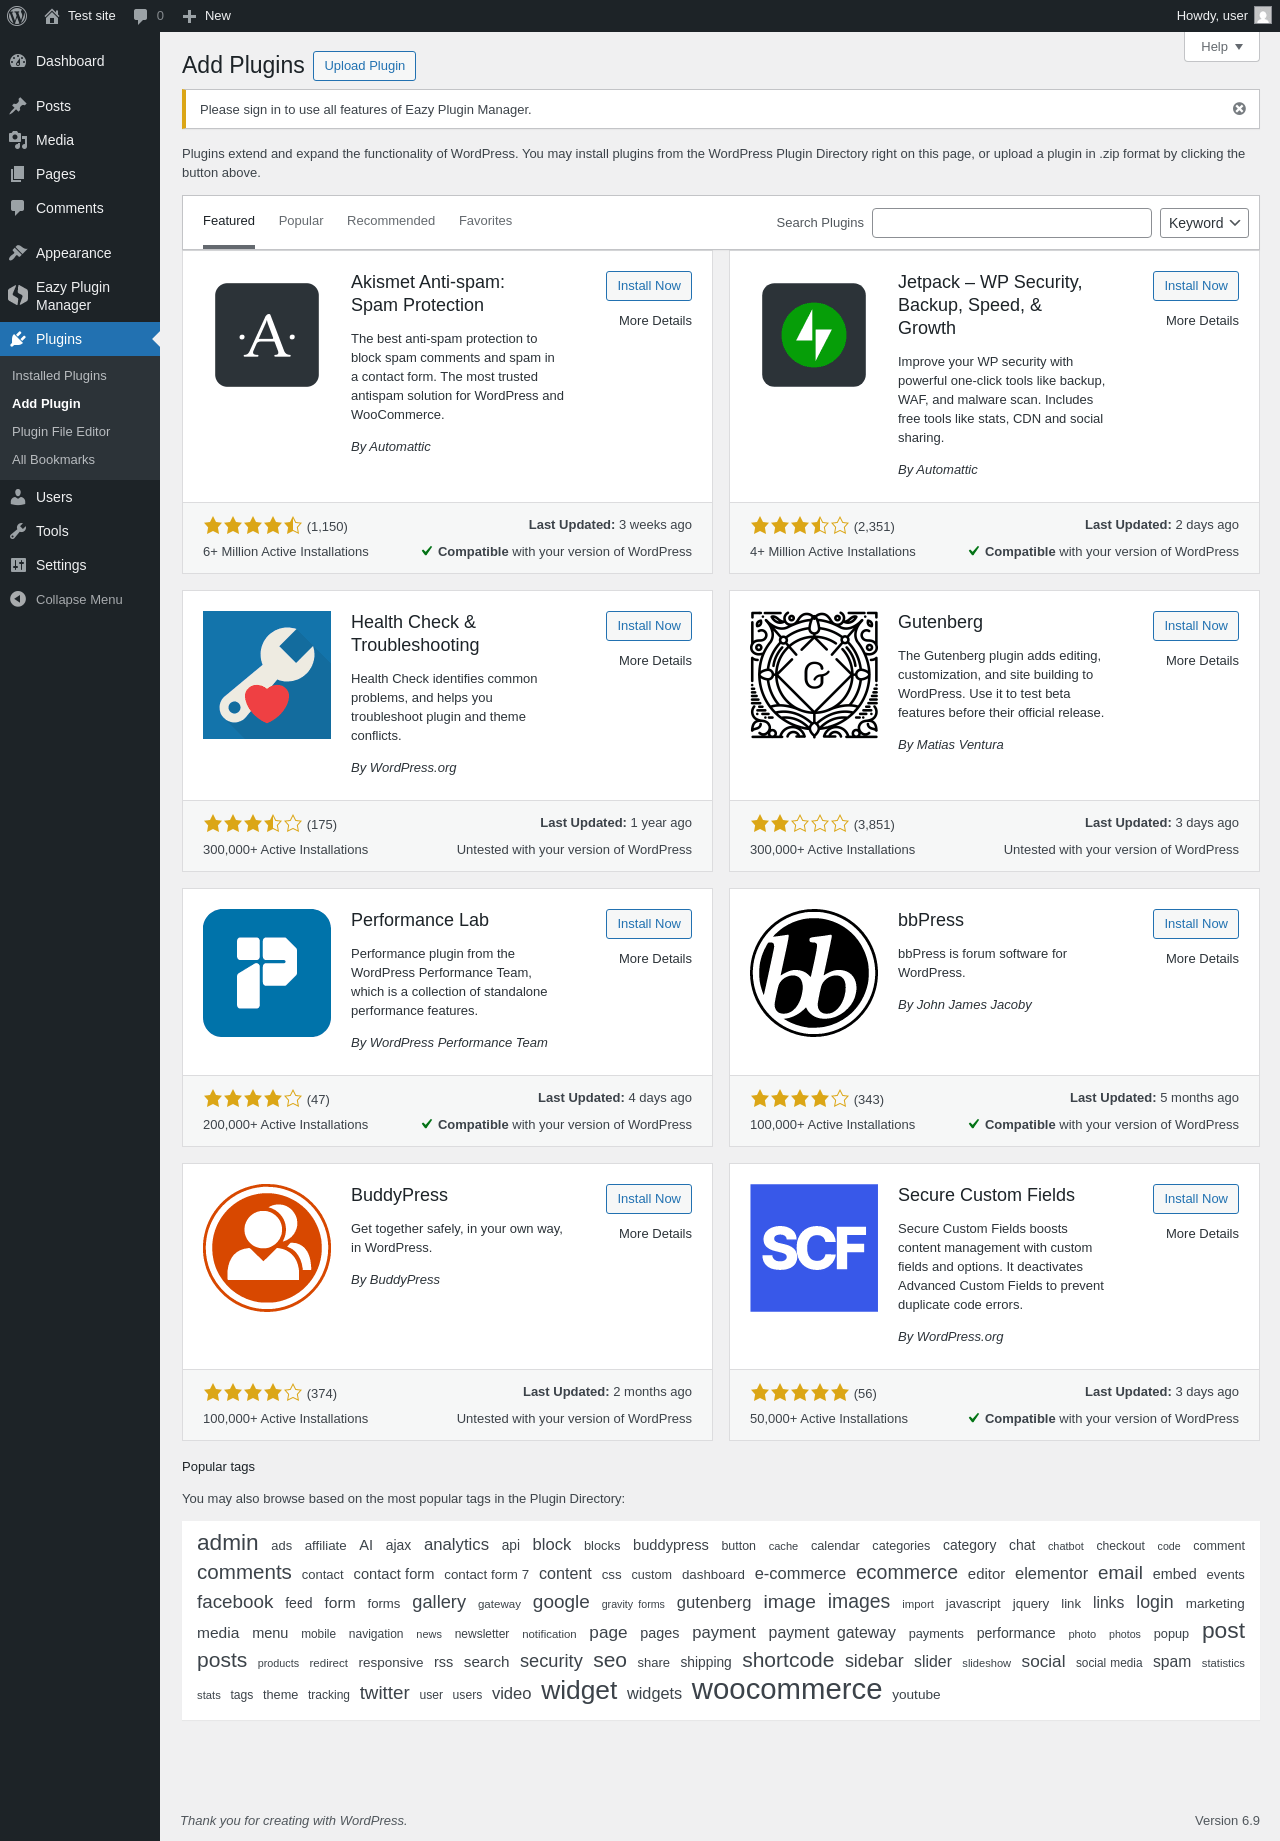
Task: Open the woocommerce popular tag
Action: 787,1690
